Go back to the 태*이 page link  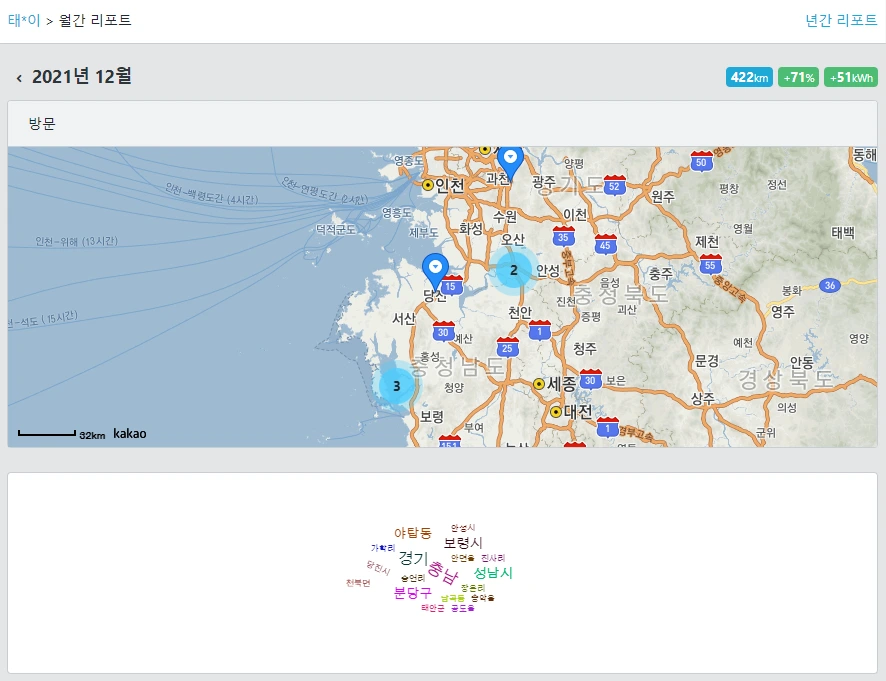pyautogui.click(x=24, y=20)
